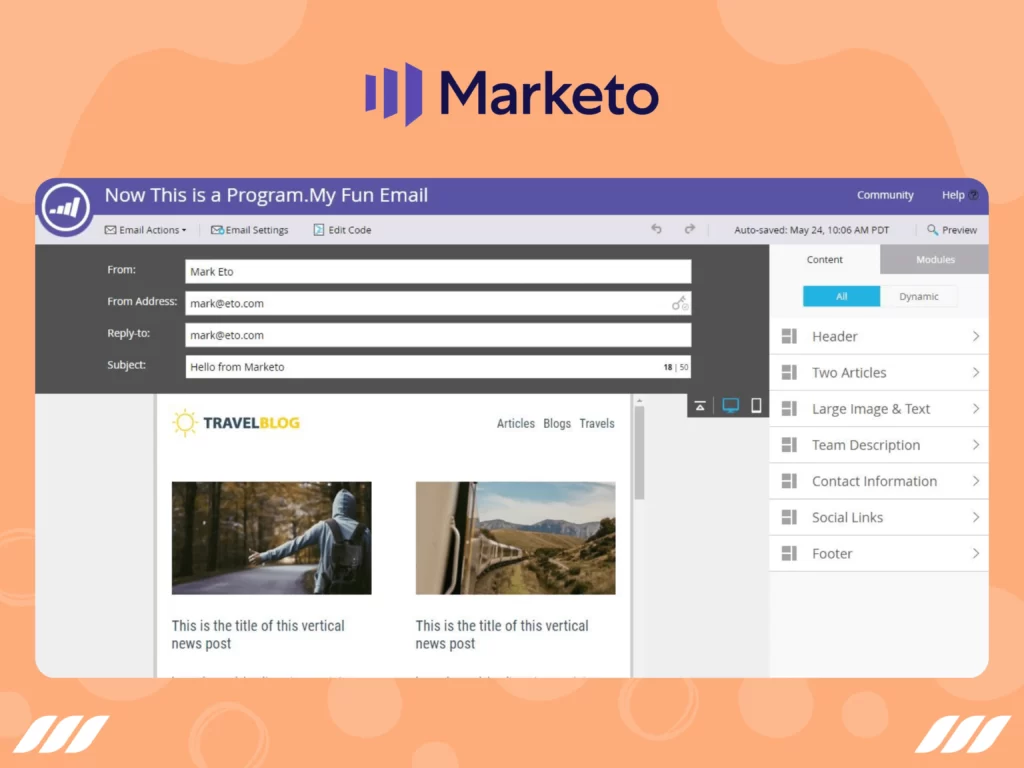Image resolution: width=1024 pixels, height=768 pixels.
Task: Click the token key icon in From Address
Action: (x=680, y=303)
